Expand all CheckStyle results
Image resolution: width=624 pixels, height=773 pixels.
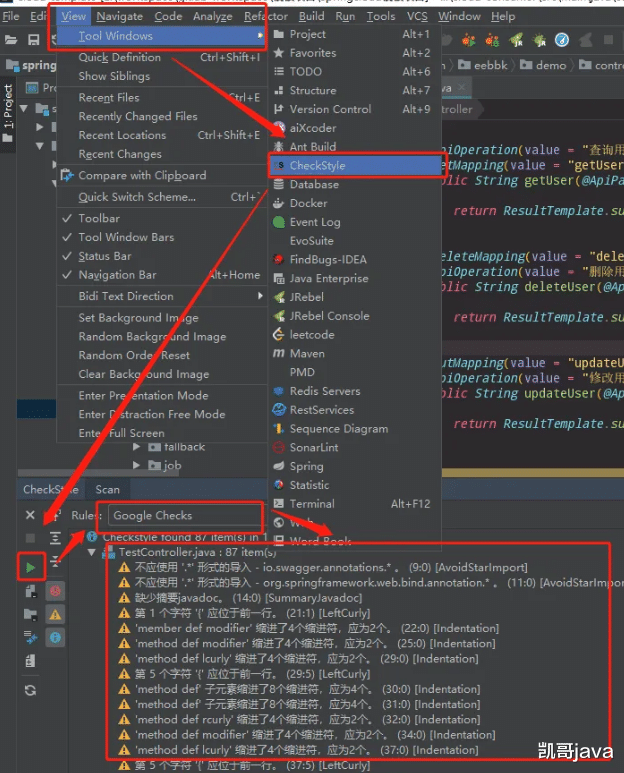tap(55, 538)
